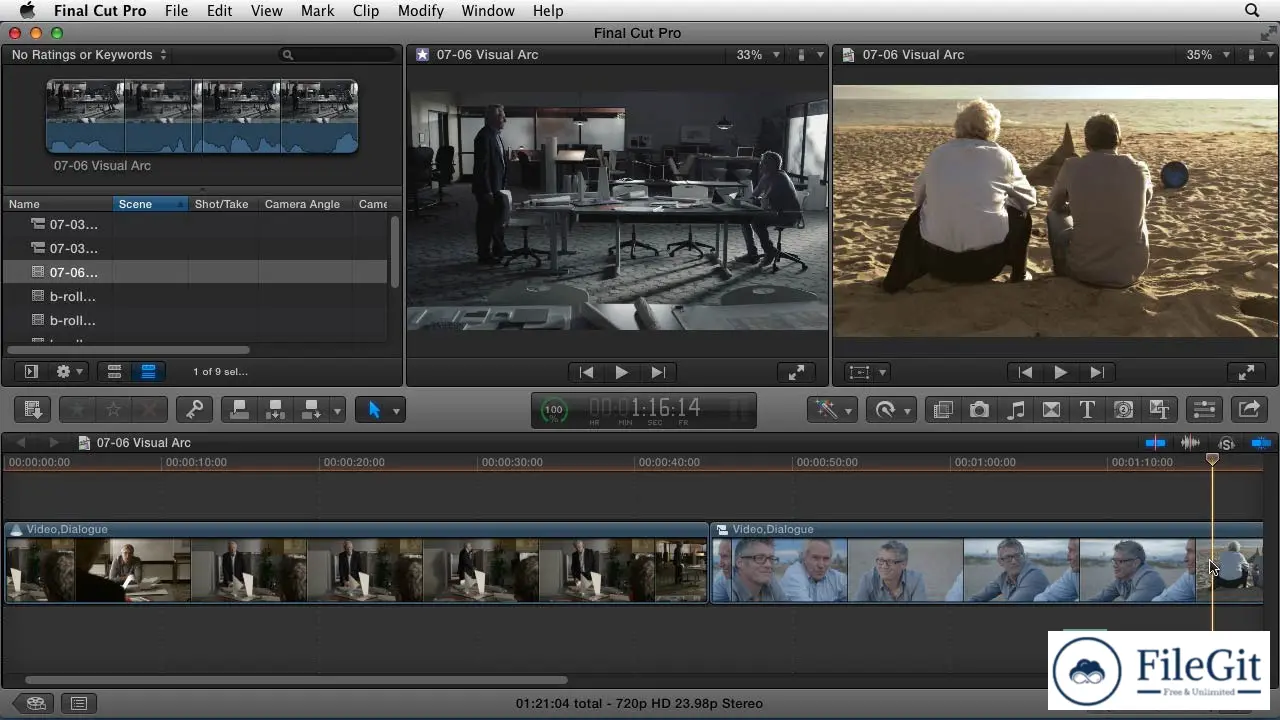Screen dimensions: 1280x720
Task: Toggle clip solo S headphones button
Action: (x=1226, y=443)
